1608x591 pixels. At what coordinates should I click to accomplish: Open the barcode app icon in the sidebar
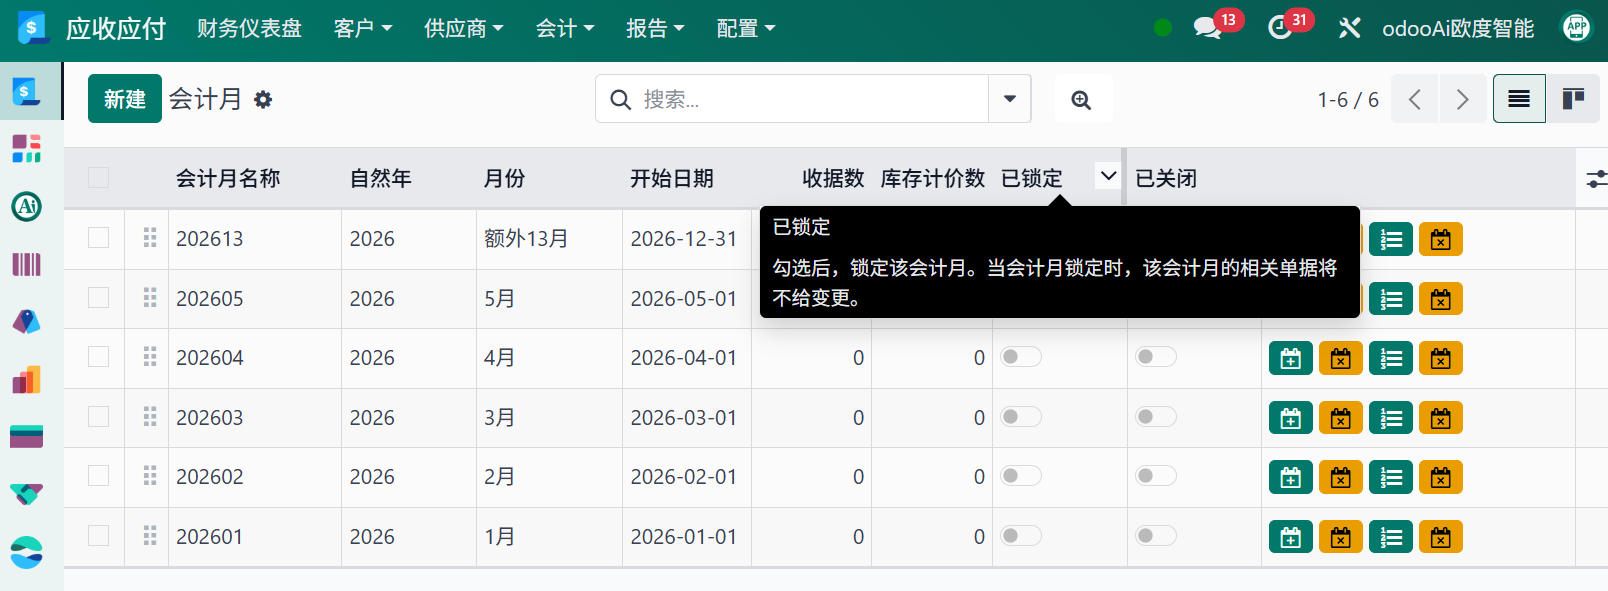(26, 264)
